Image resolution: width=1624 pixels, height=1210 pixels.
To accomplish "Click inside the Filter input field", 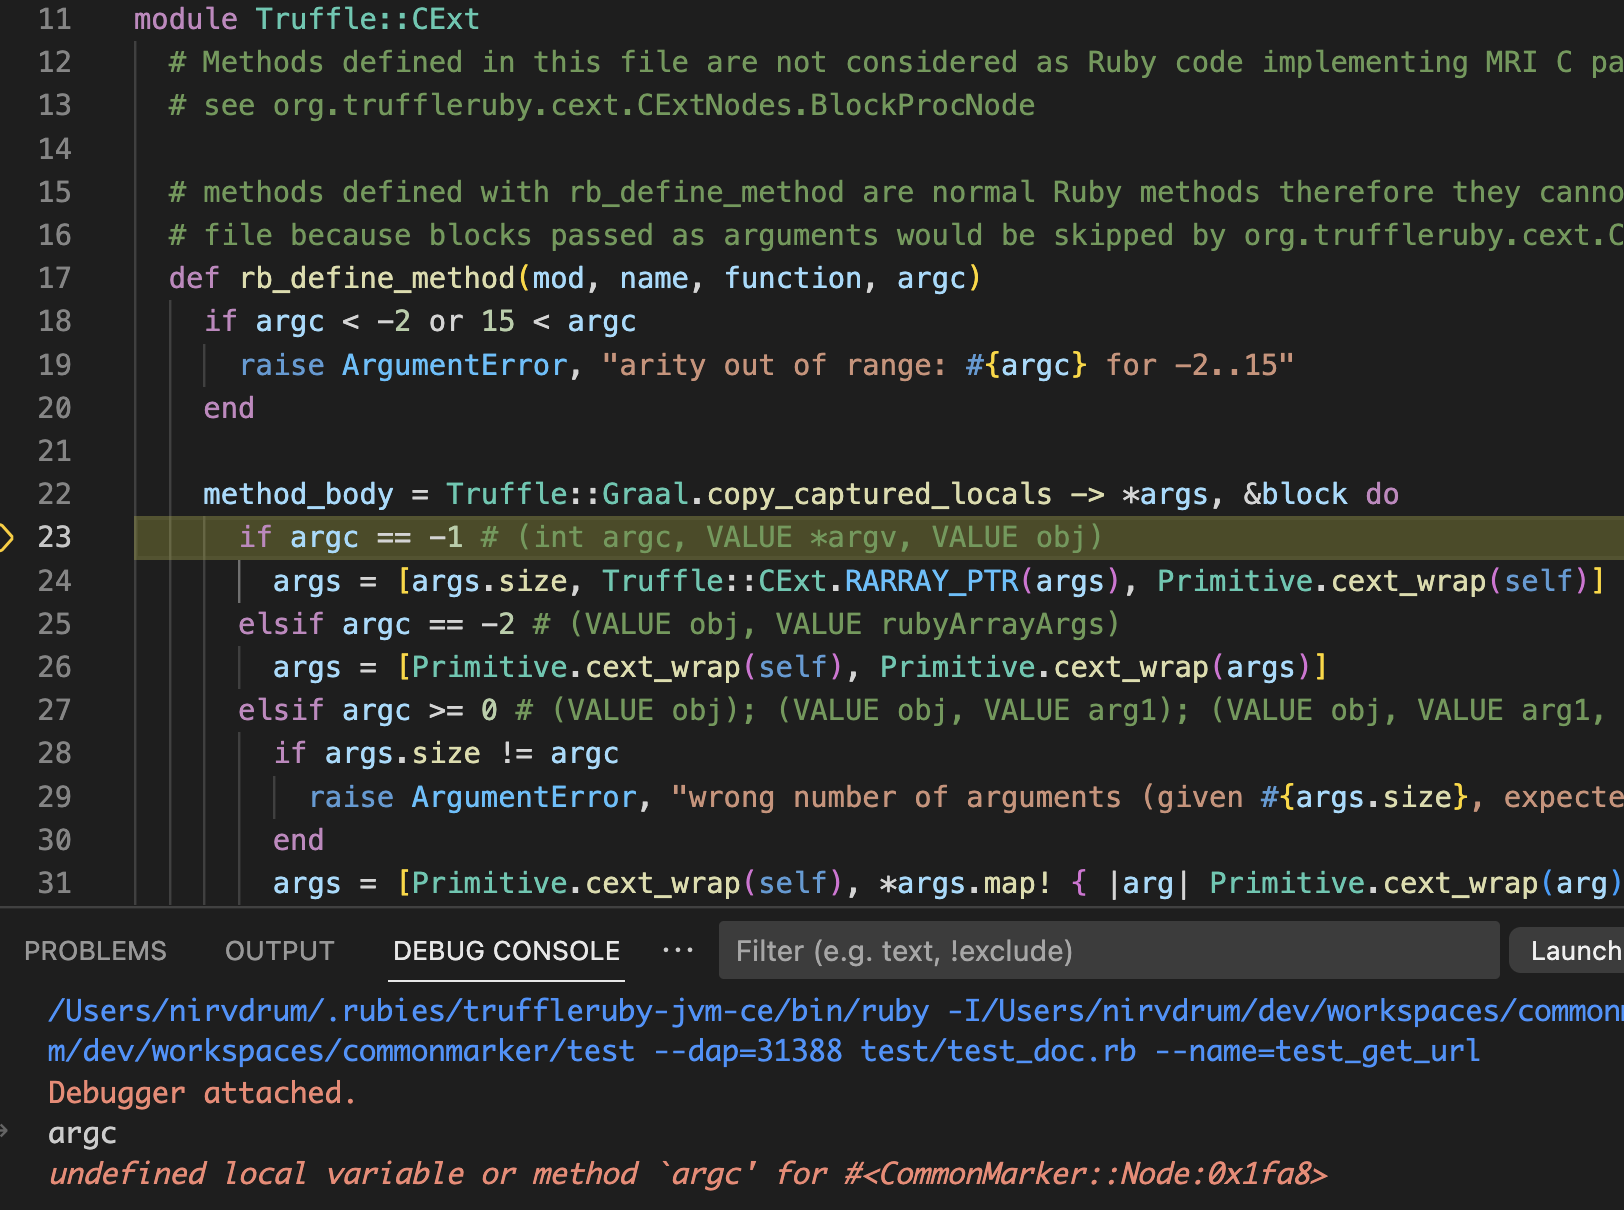I will (1100, 950).
